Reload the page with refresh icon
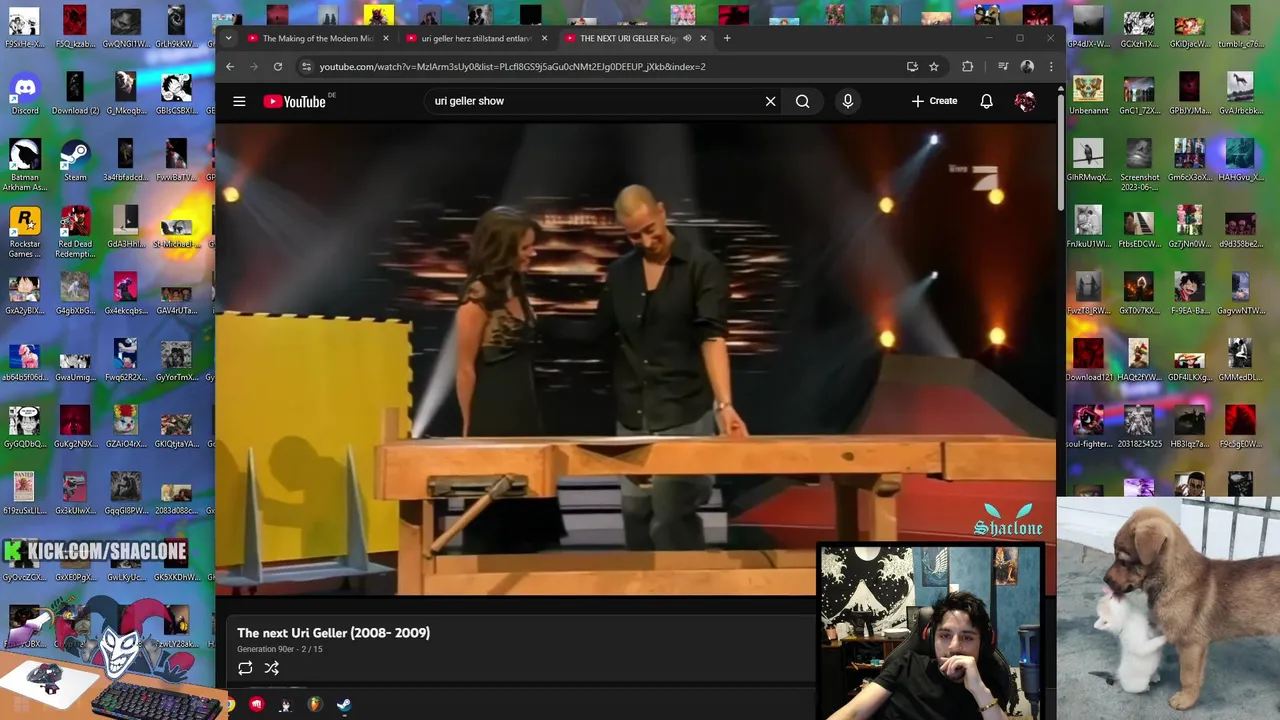The image size is (1280, 720). (x=278, y=66)
